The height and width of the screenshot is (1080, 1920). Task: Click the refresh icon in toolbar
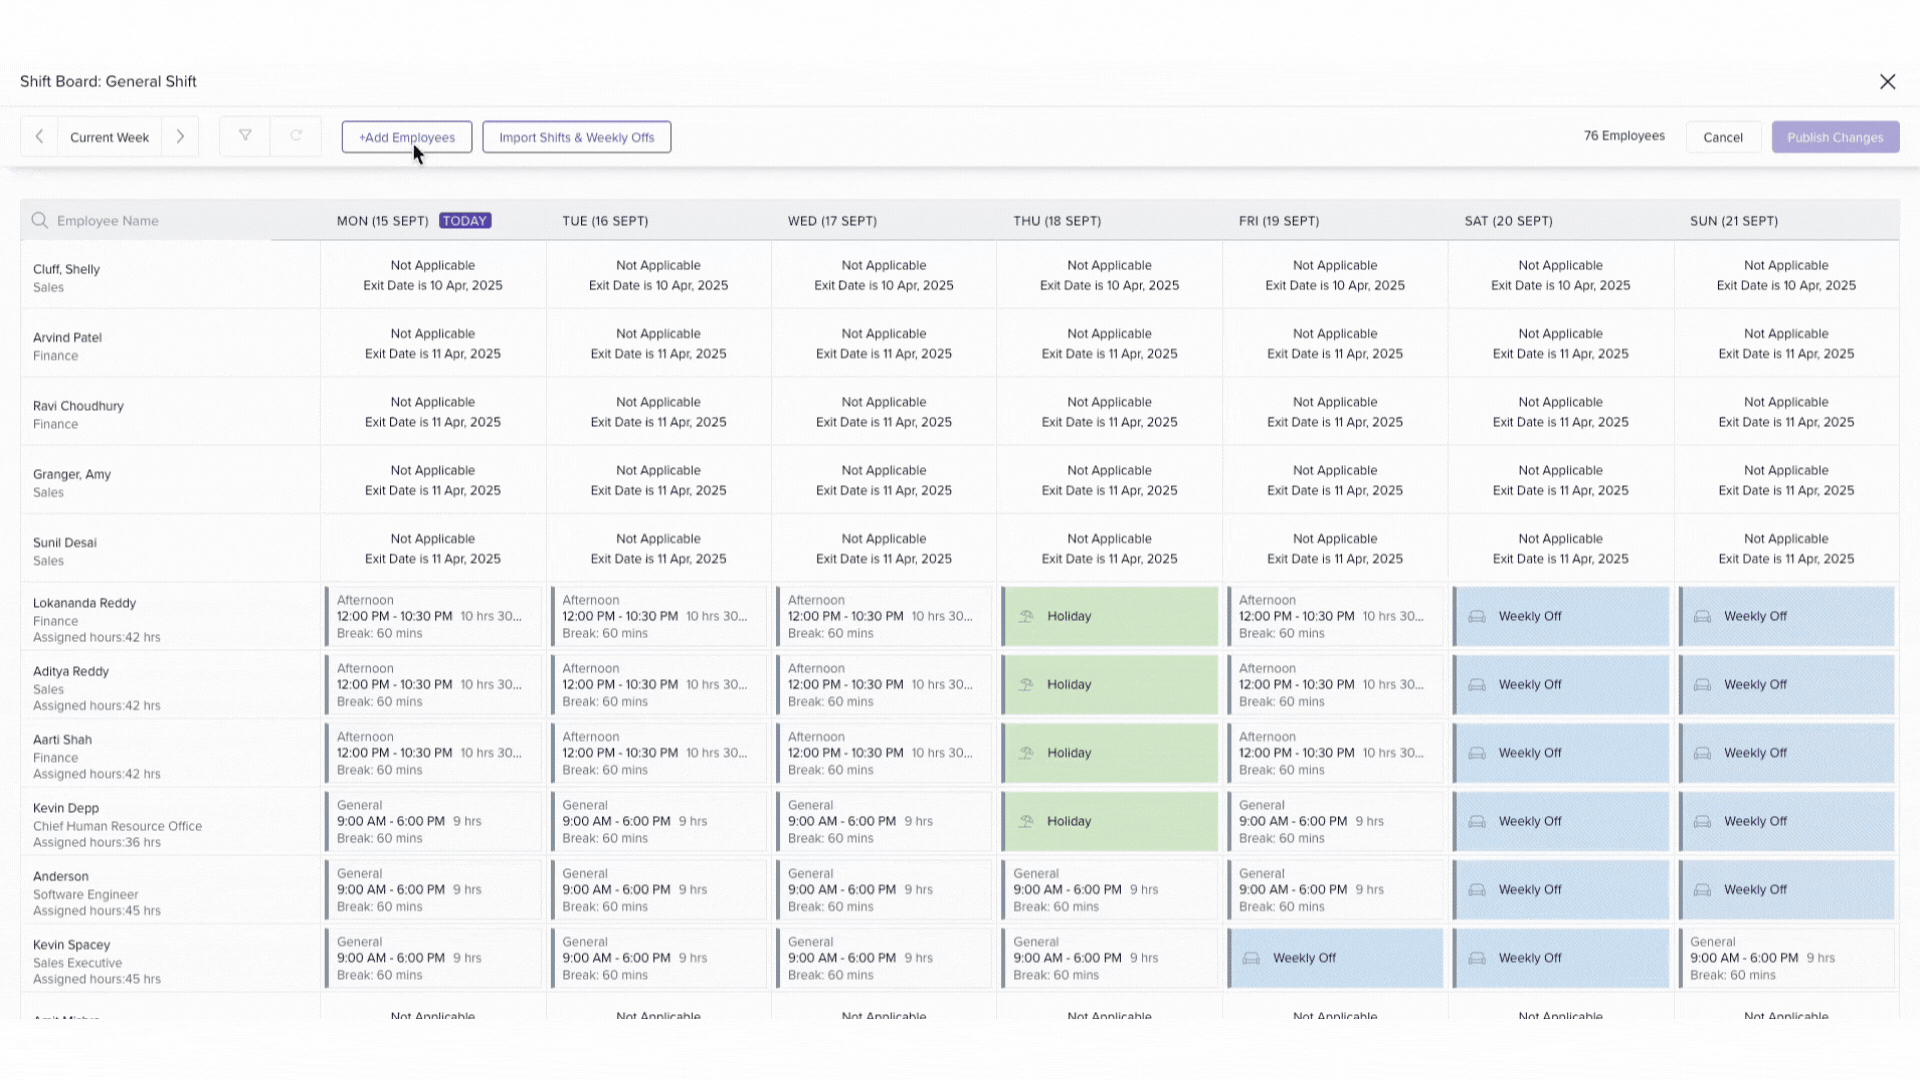(296, 136)
